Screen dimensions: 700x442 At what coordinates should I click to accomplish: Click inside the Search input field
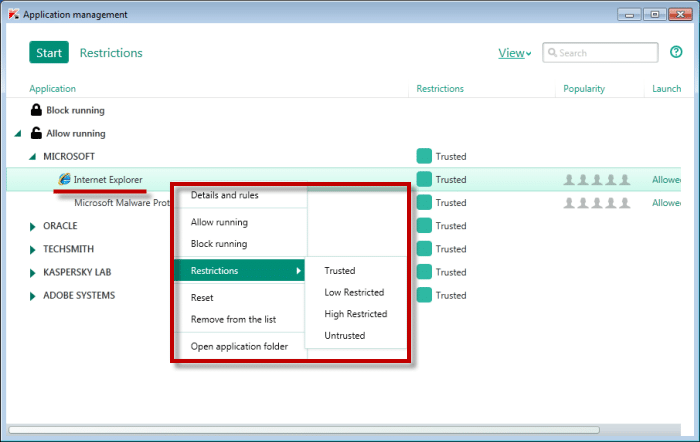[x=600, y=53]
